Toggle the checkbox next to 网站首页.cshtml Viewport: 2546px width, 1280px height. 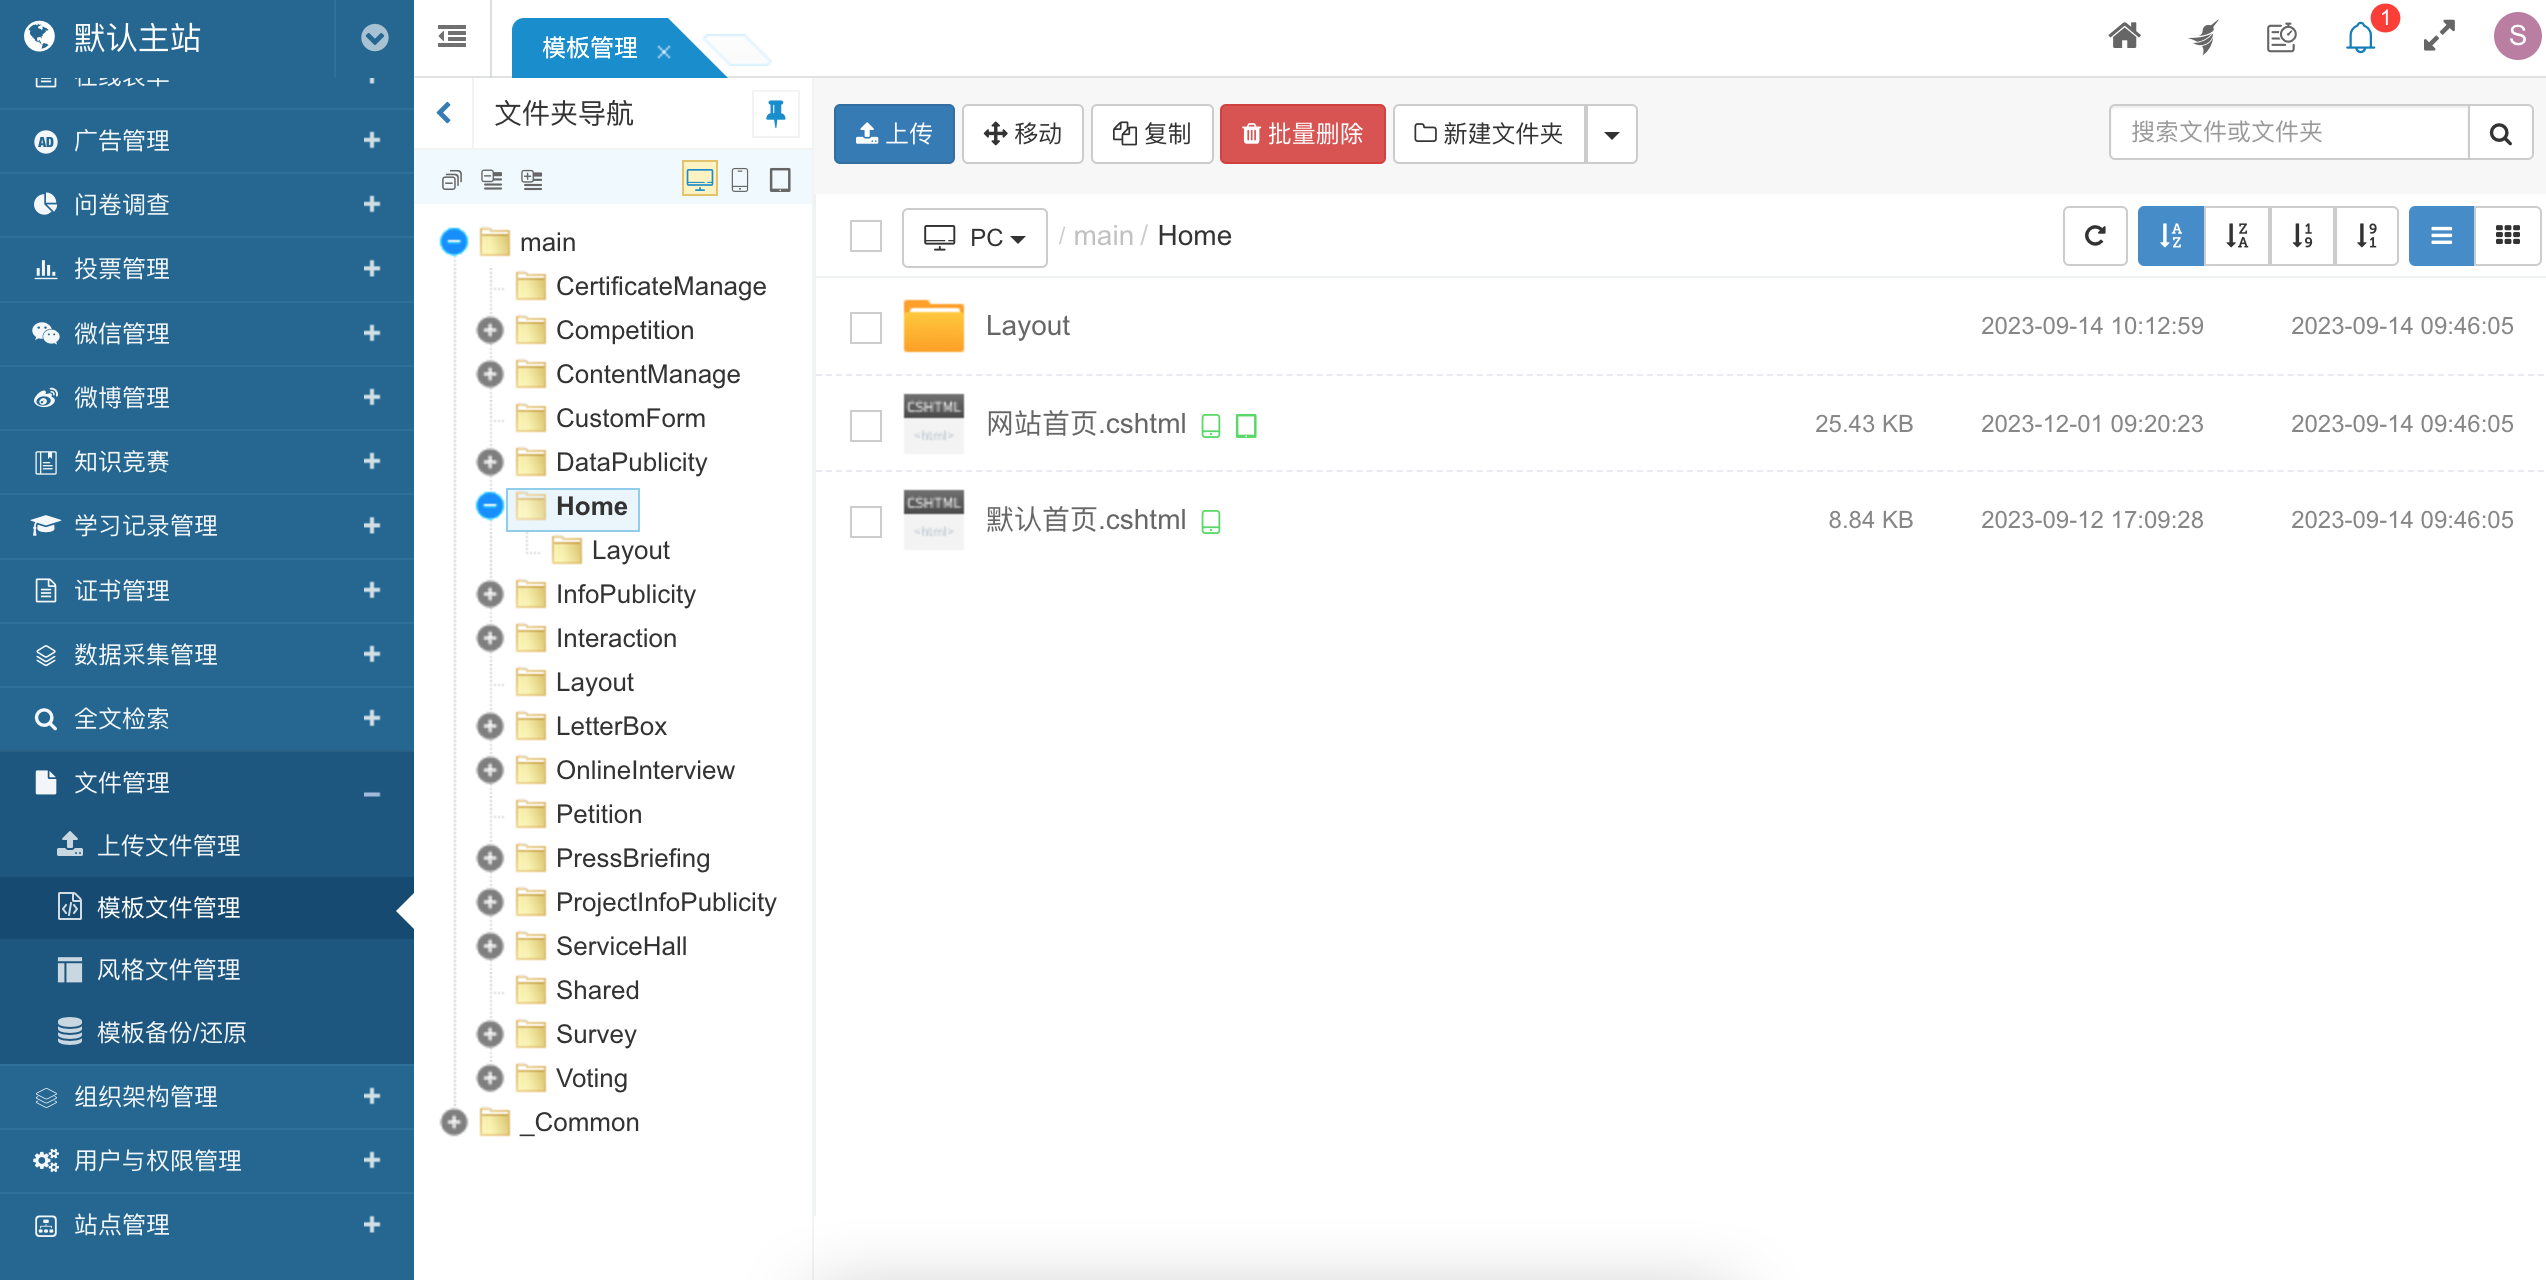[x=865, y=423]
